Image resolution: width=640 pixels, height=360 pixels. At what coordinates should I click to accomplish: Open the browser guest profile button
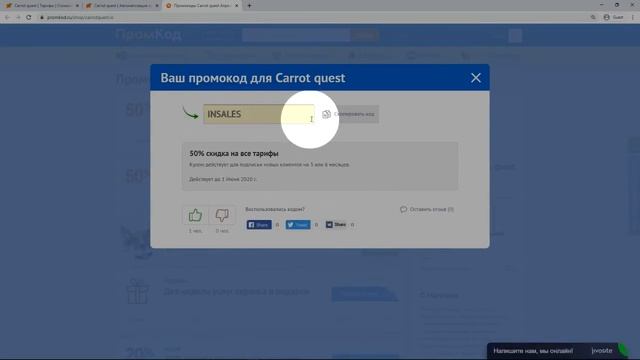click(x=613, y=17)
